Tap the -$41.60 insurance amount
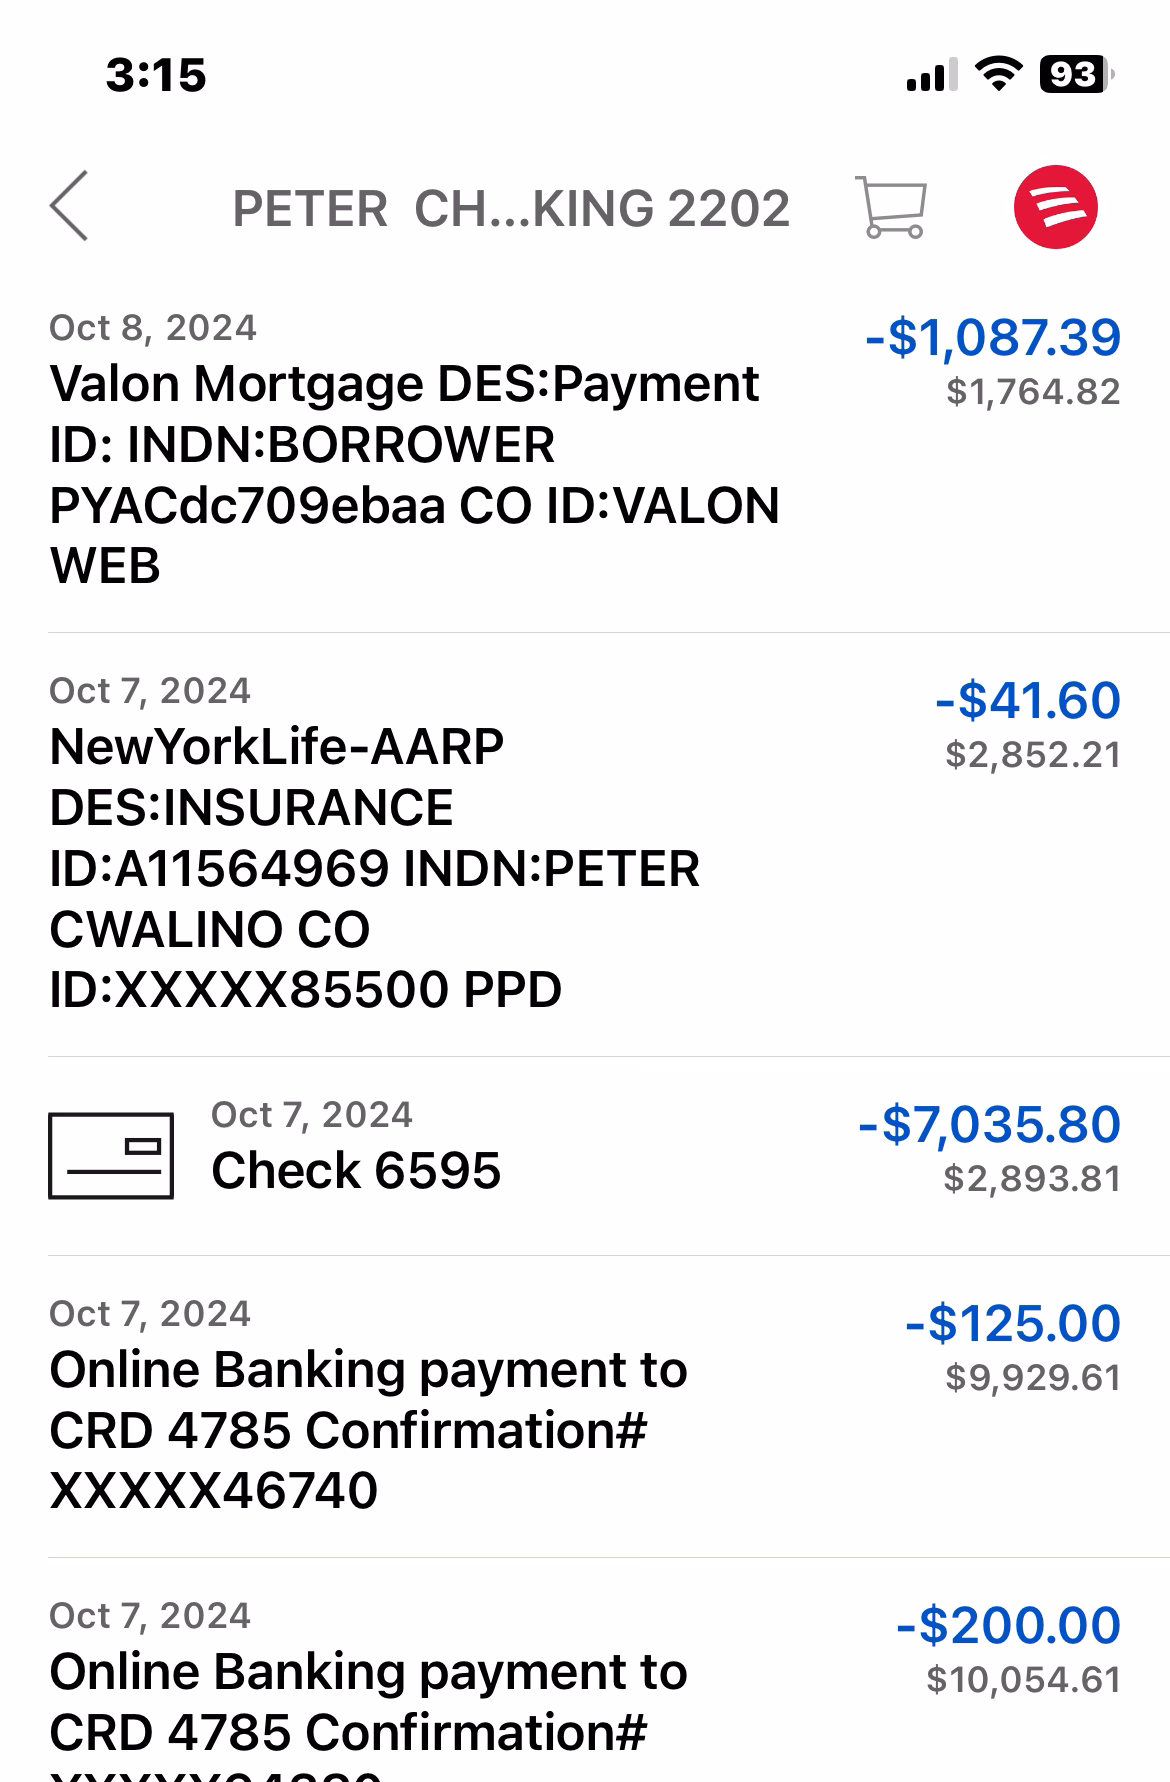This screenshot has width=1170, height=1782. coord(1027,700)
